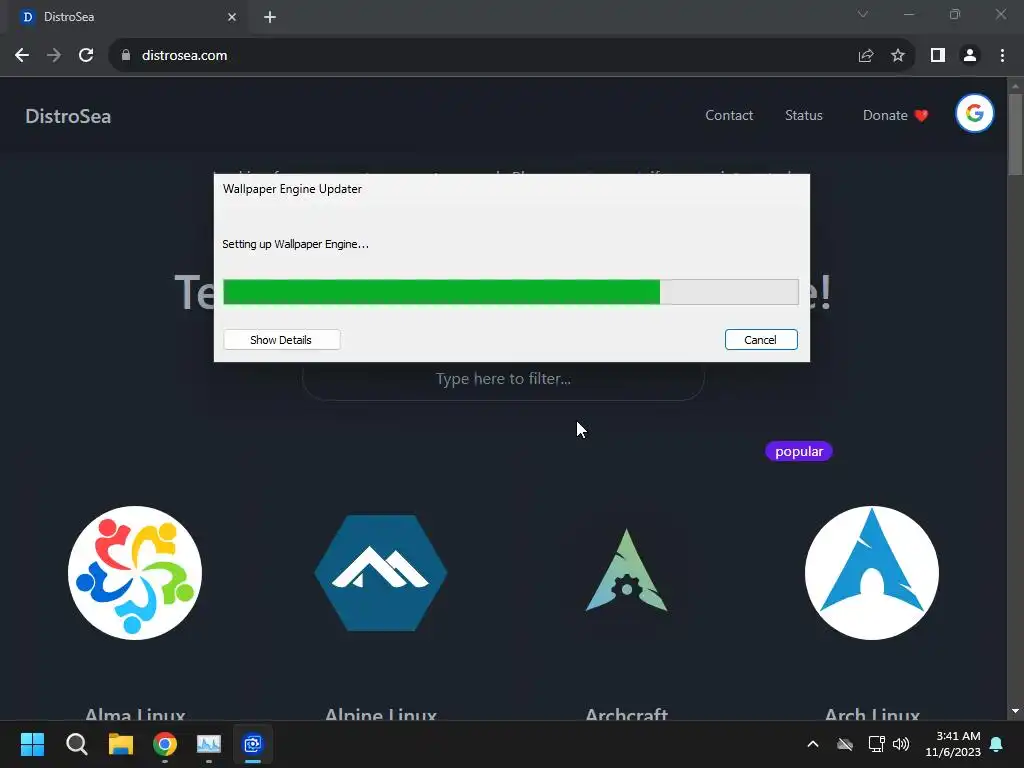Click the browser back arrow
Screen dimensions: 1024x768
pyautogui.click(x=22, y=56)
